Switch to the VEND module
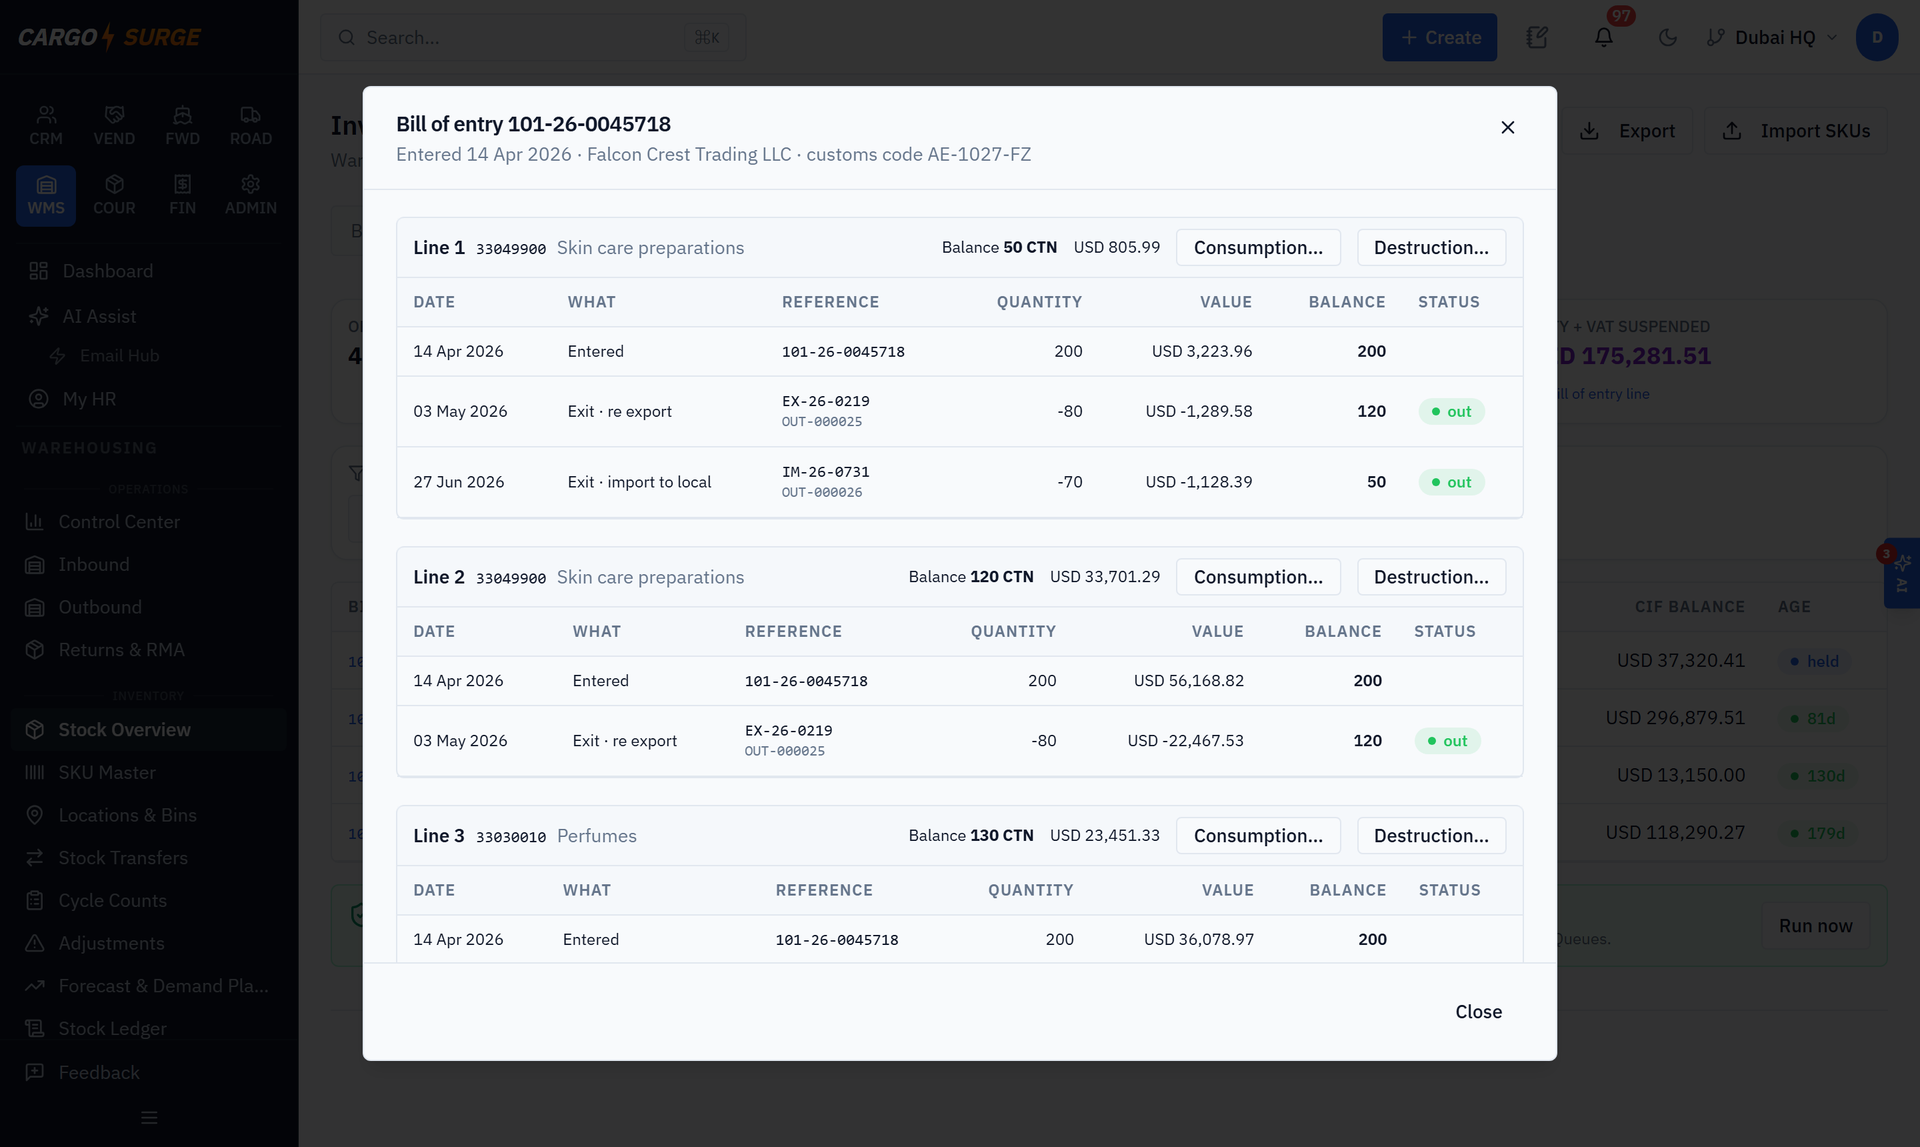The width and height of the screenshot is (1920, 1147). (x=114, y=126)
